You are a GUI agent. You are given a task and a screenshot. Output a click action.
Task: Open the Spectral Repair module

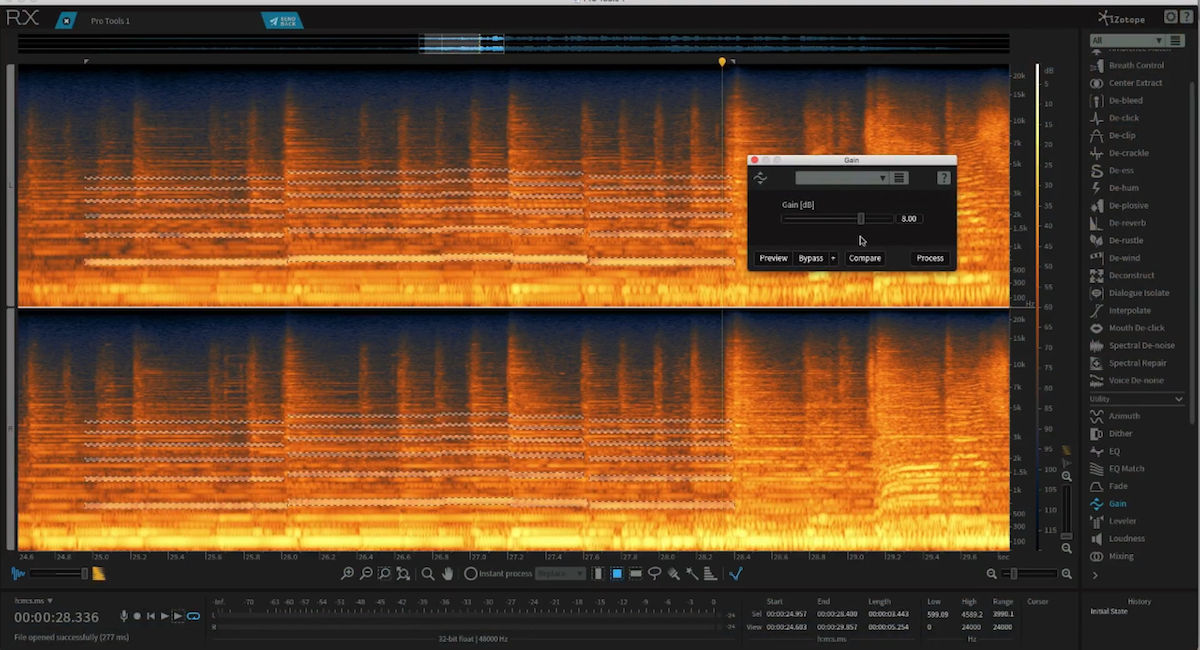[1138, 363]
